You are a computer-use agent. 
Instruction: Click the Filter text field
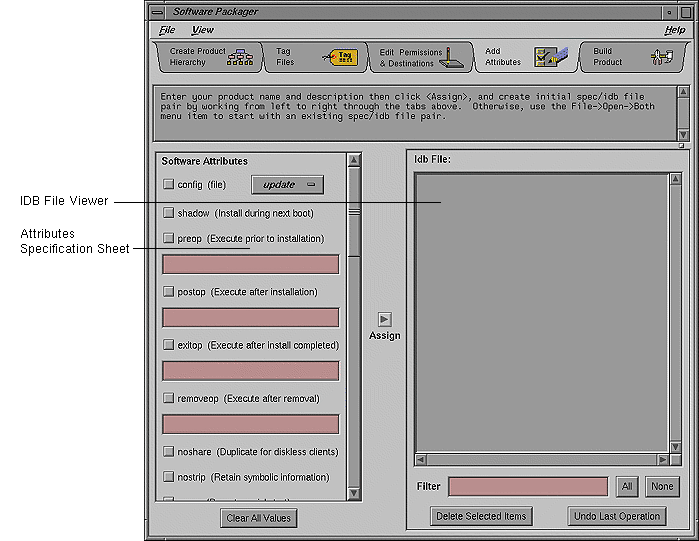click(528, 486)
